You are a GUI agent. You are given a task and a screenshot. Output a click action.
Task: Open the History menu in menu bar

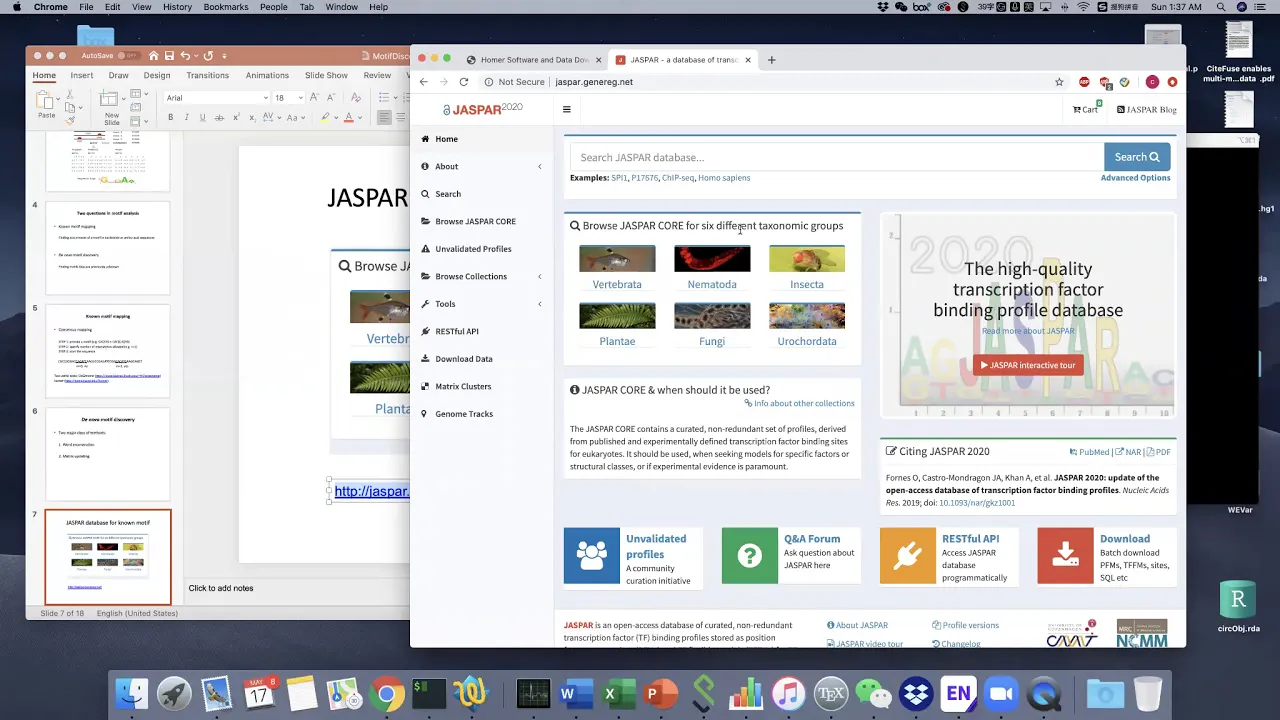[177, 7]
